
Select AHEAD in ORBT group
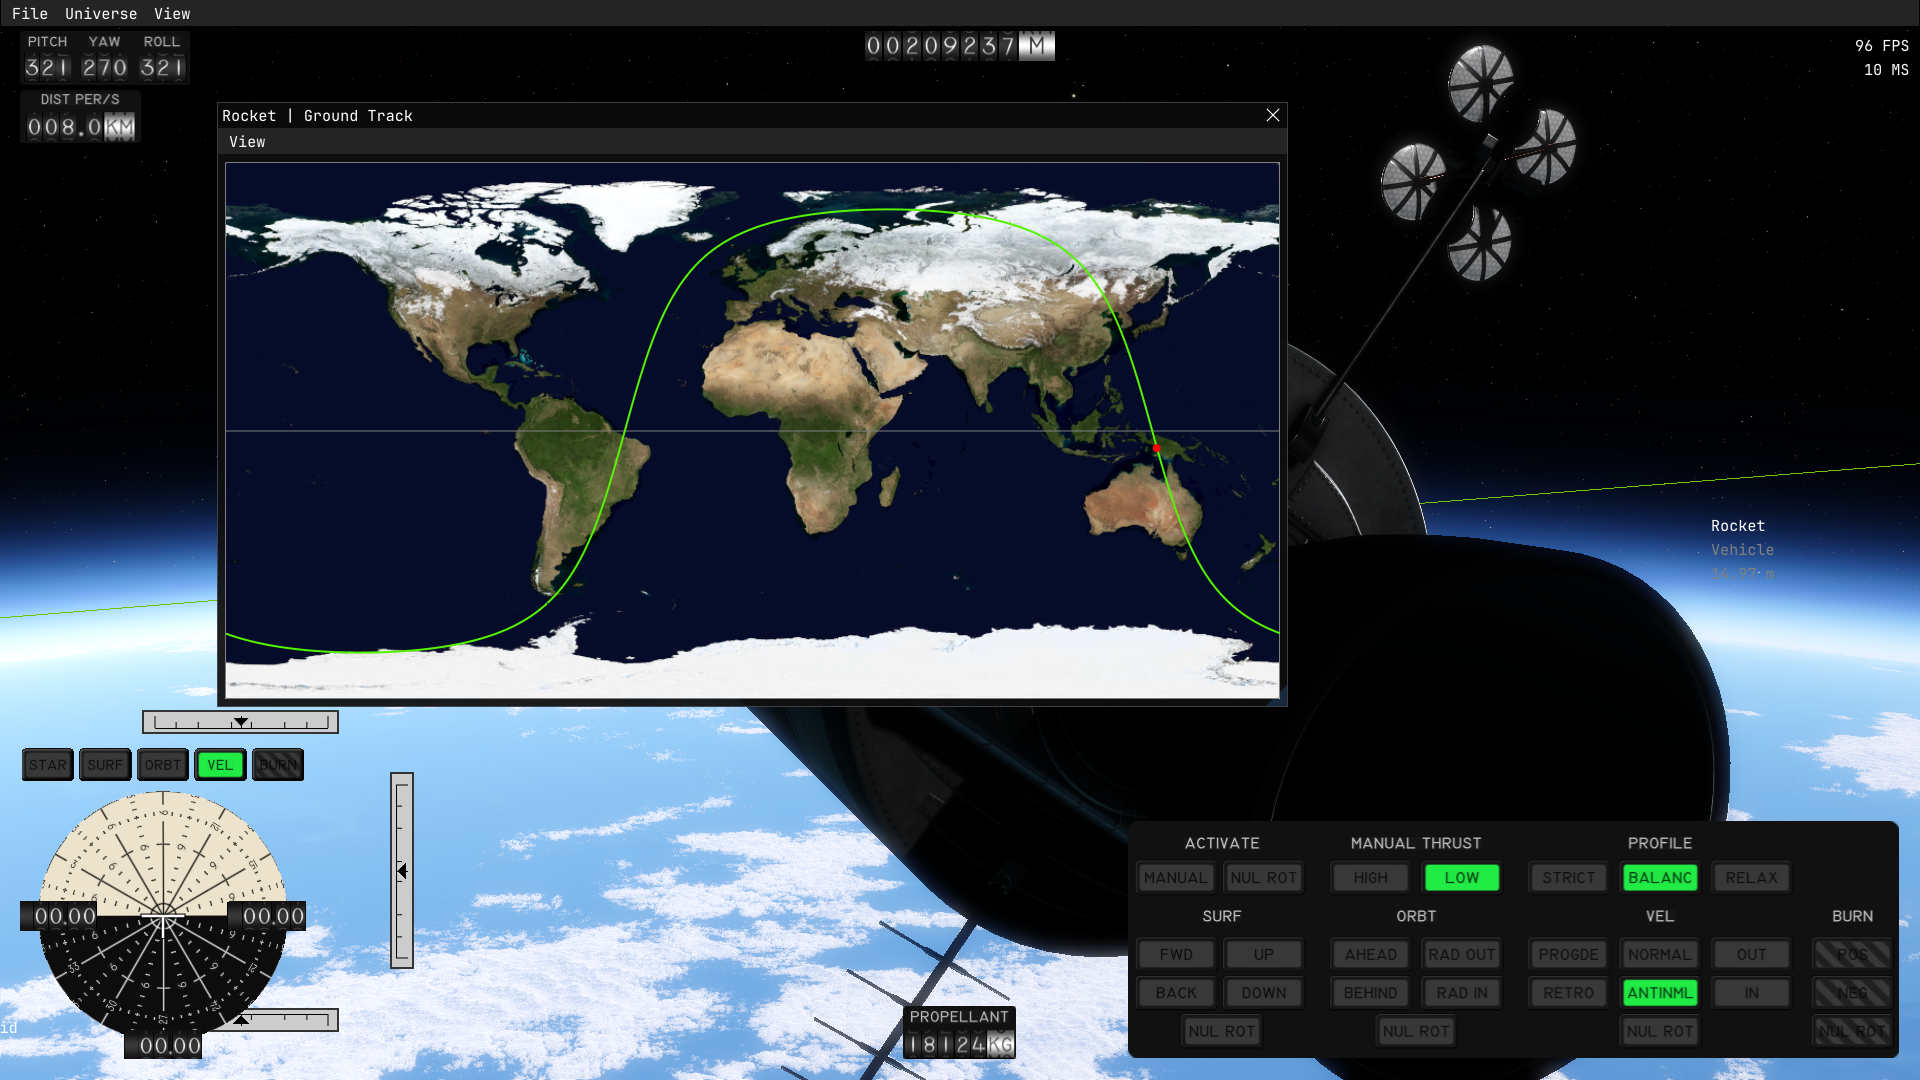coord(1371,955)
